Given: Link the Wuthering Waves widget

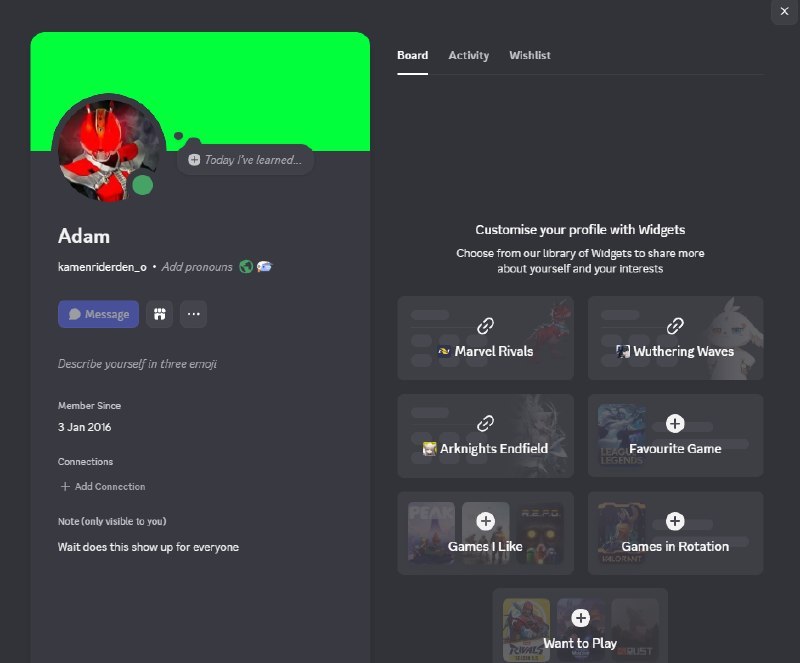Looking at the screenshot, I should pos(675,338).
